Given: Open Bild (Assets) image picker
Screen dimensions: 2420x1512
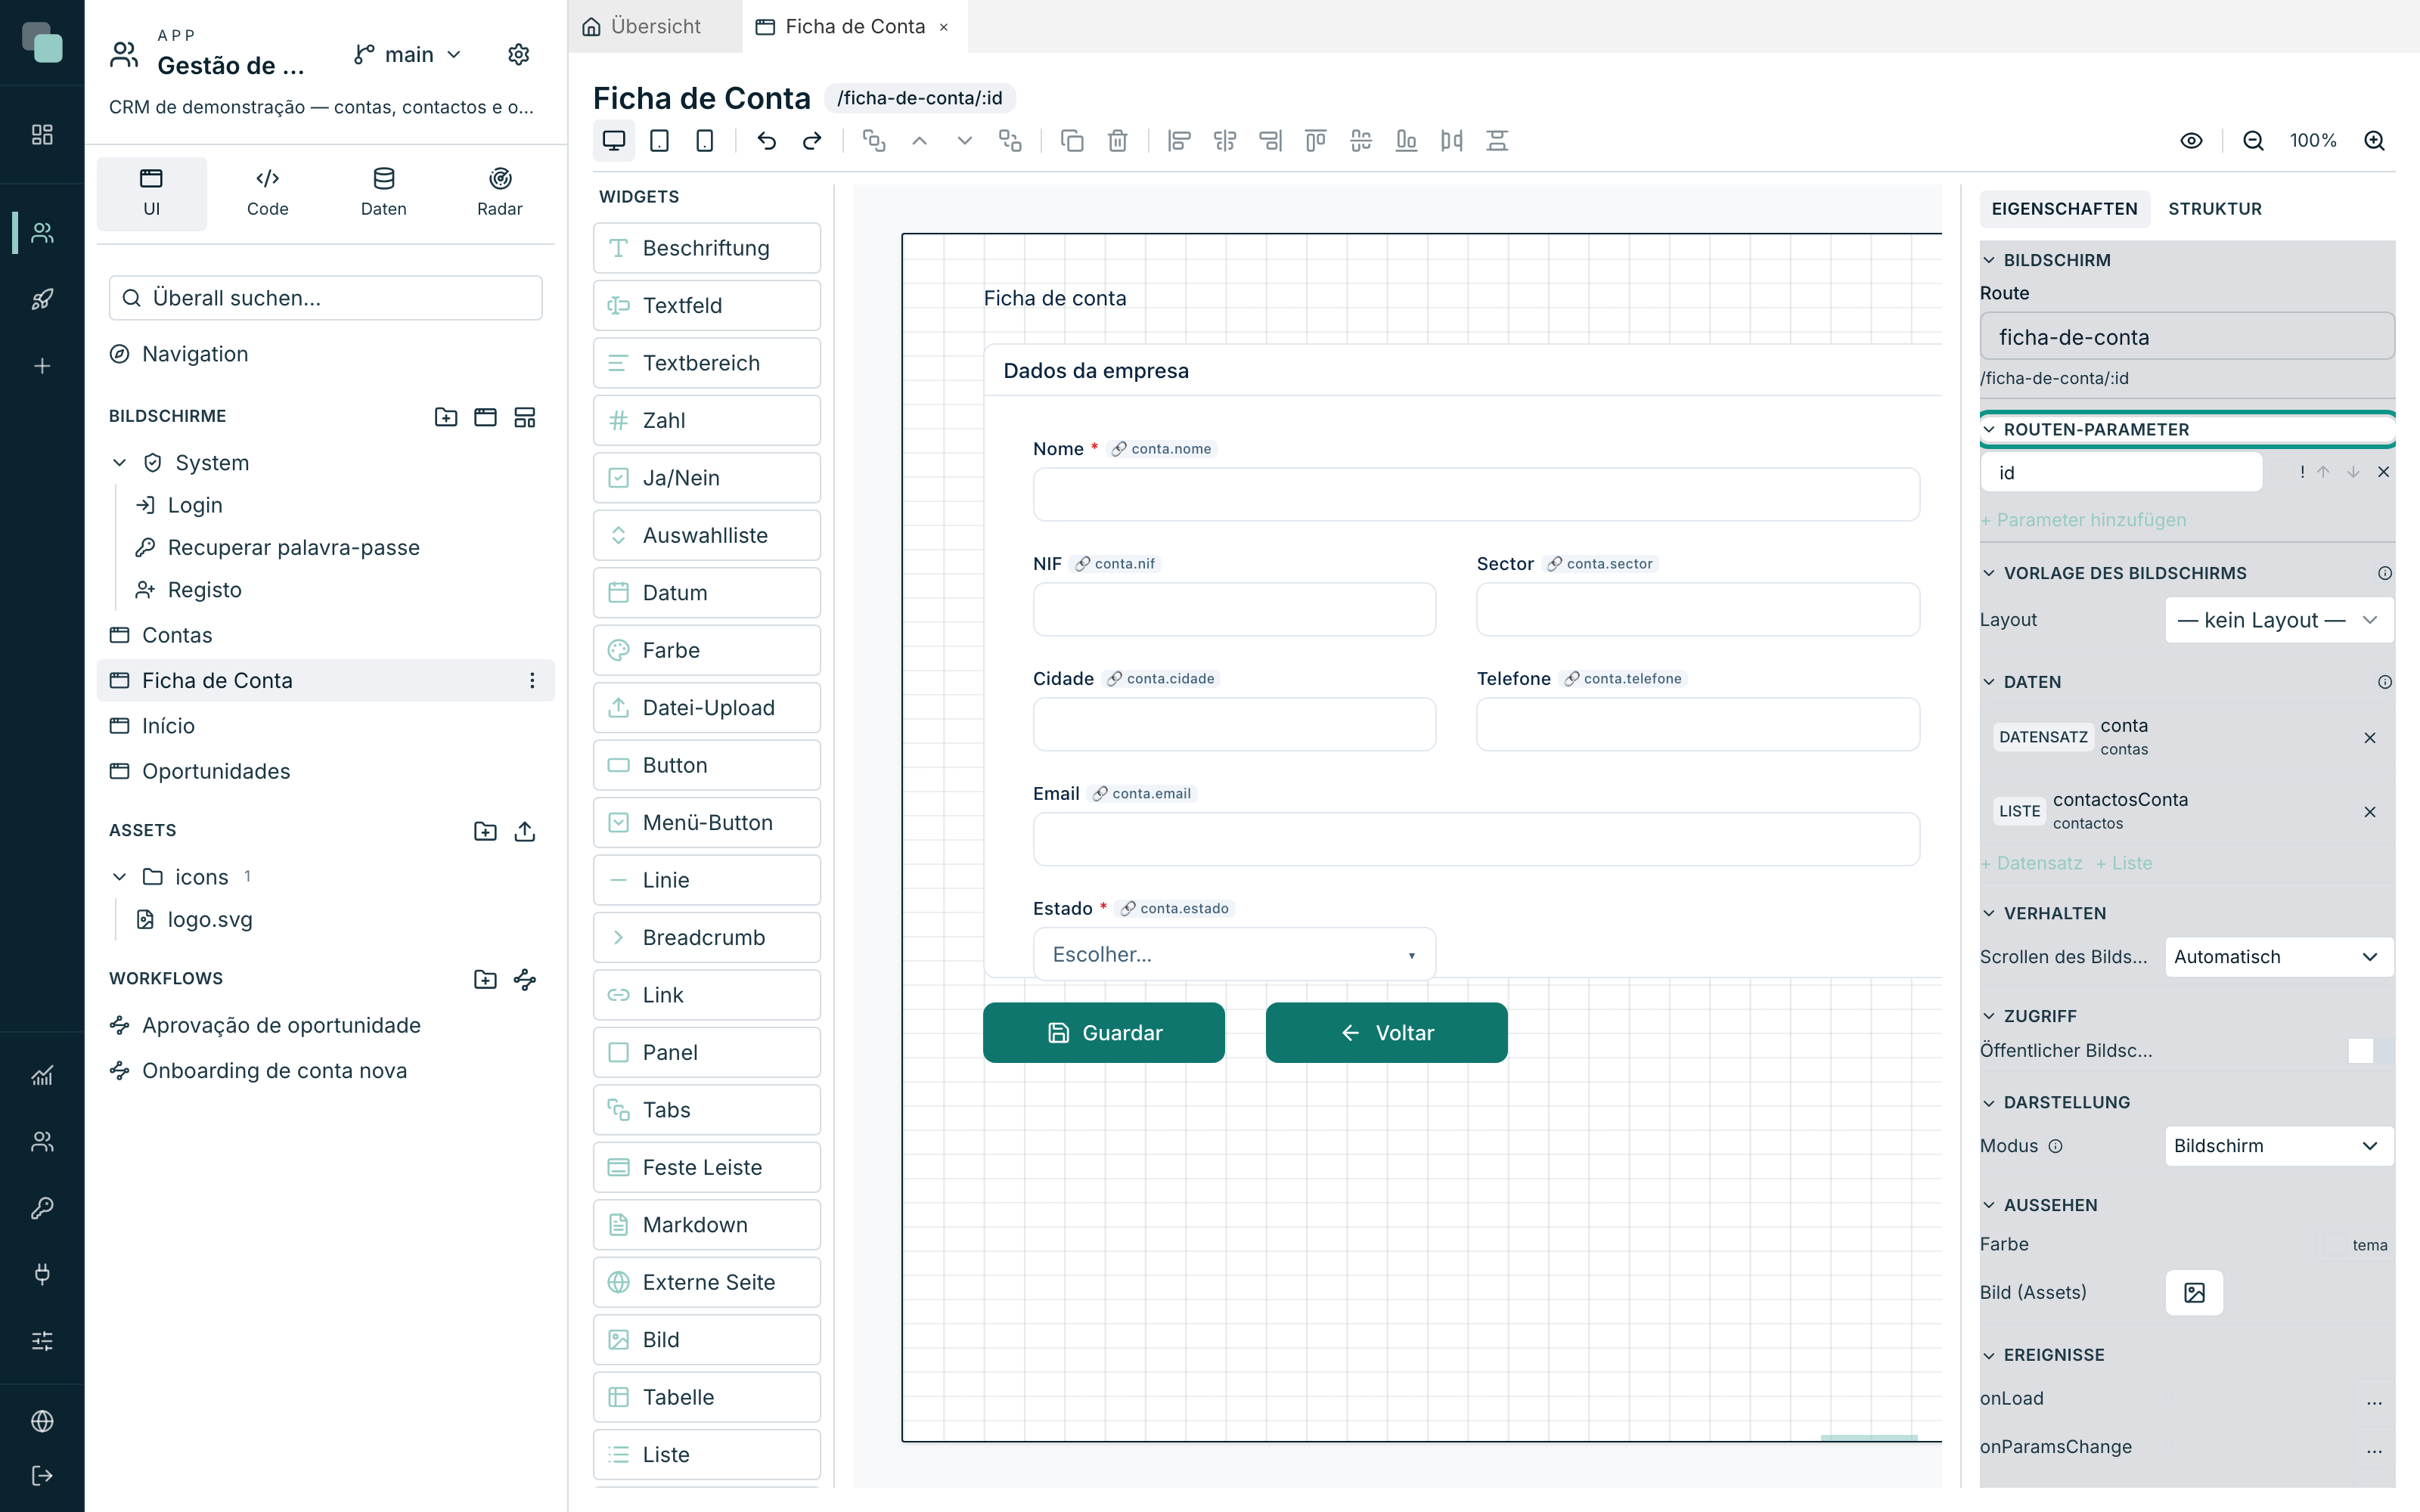Looking at the screenshot, I should coord(2195,1293).
